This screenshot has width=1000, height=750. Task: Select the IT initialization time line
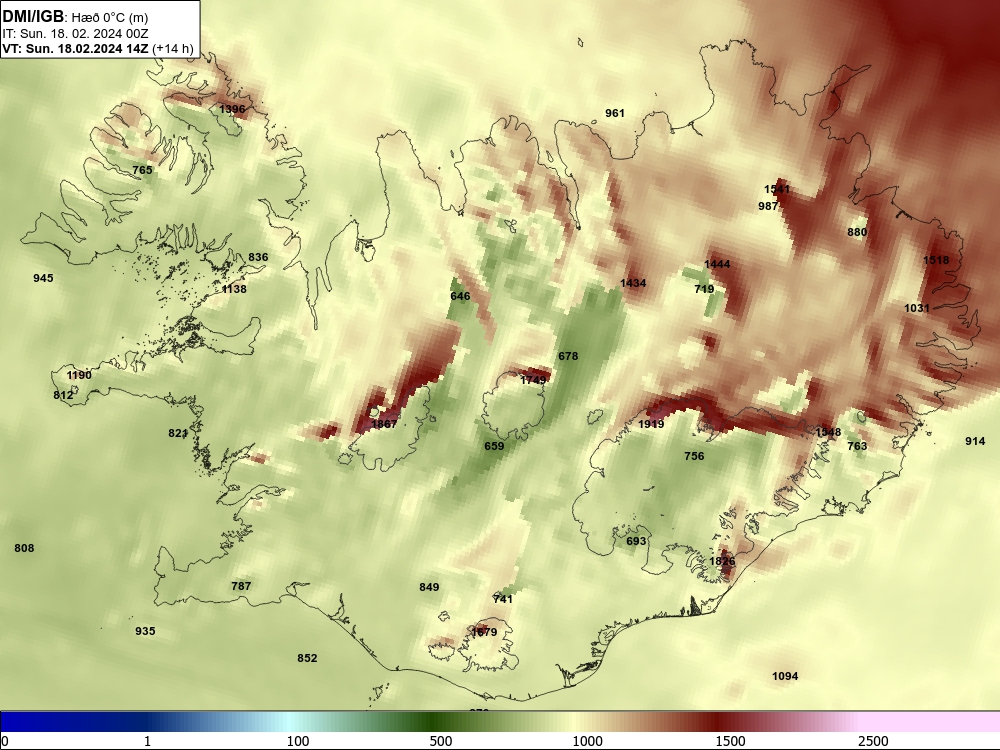coord(75,33)
